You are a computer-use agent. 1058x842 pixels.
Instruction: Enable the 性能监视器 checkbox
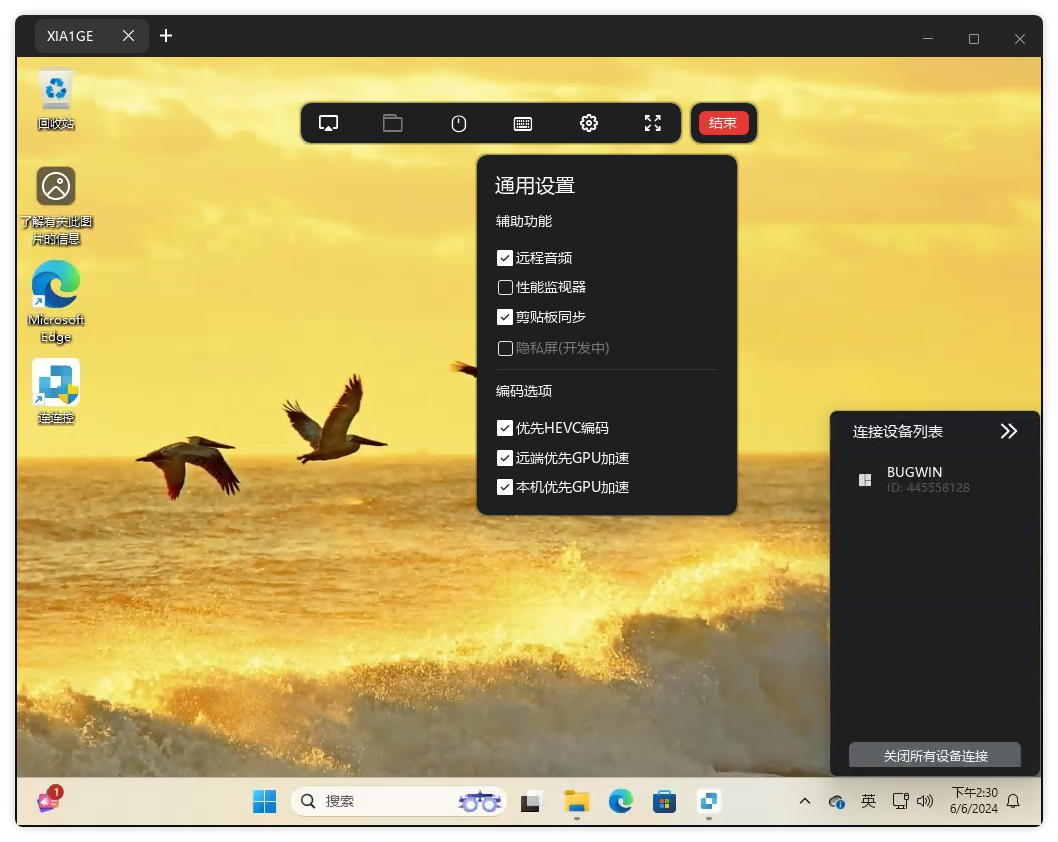(505, 287)
